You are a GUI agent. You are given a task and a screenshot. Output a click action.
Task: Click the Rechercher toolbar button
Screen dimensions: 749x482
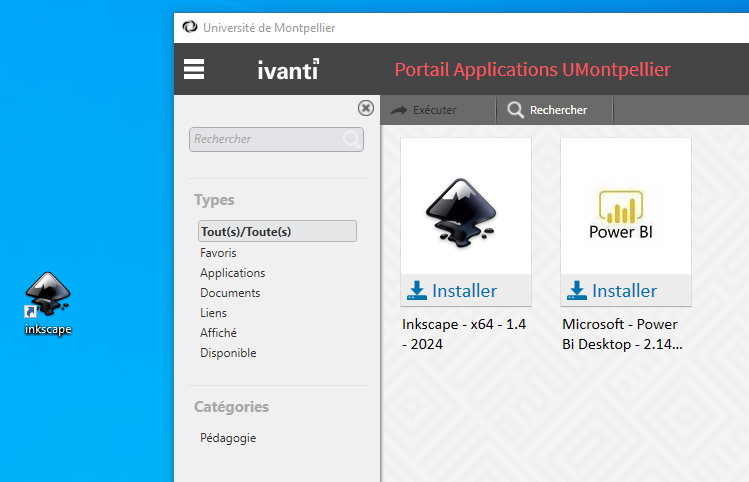pos(547,110)
